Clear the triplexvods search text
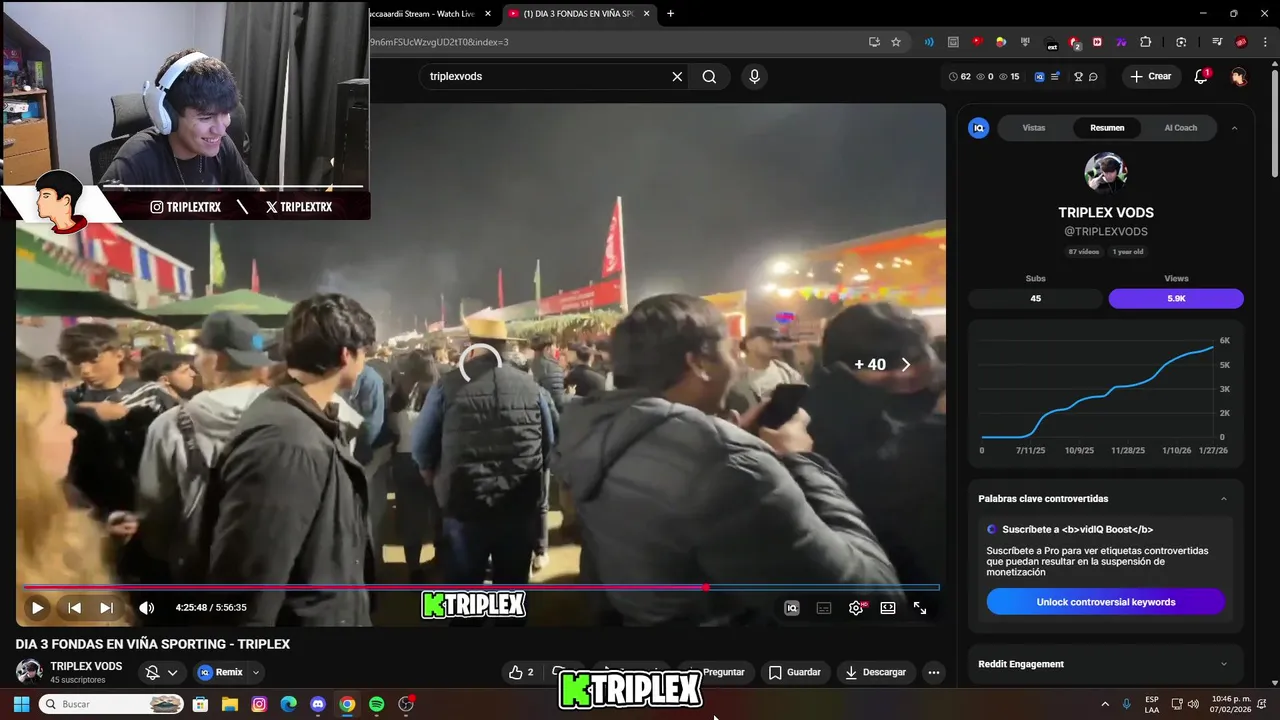This screenshot has height=720, width=1280. (677, 77)
